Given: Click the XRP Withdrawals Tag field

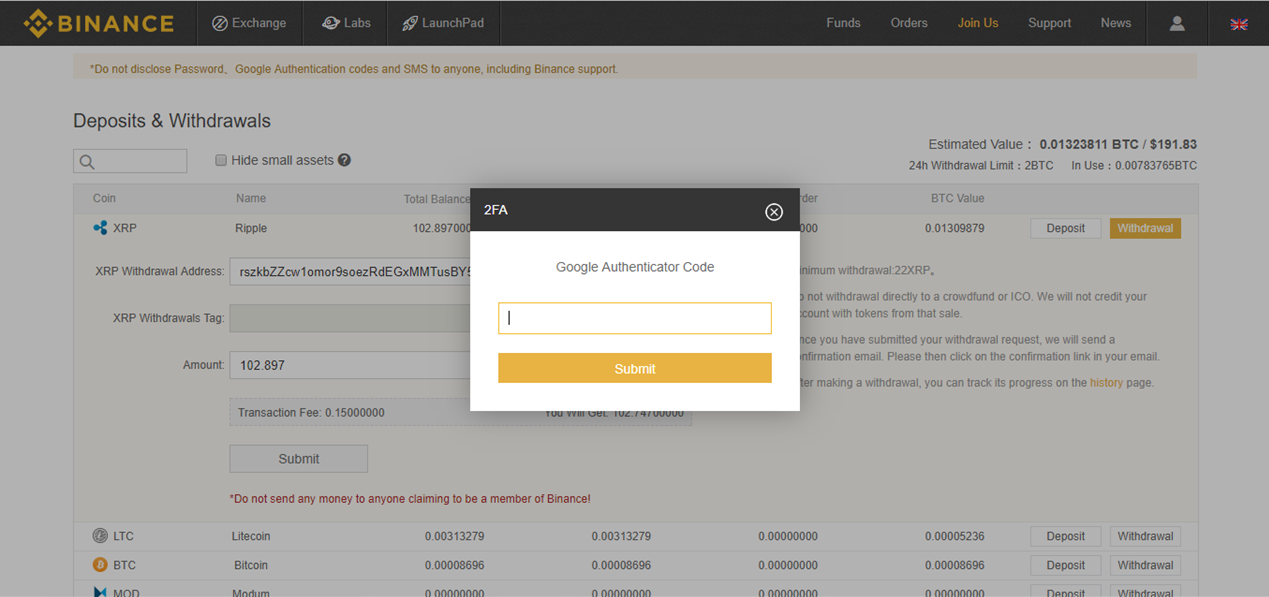Looking at the screenshot, I should pos(350,318).
